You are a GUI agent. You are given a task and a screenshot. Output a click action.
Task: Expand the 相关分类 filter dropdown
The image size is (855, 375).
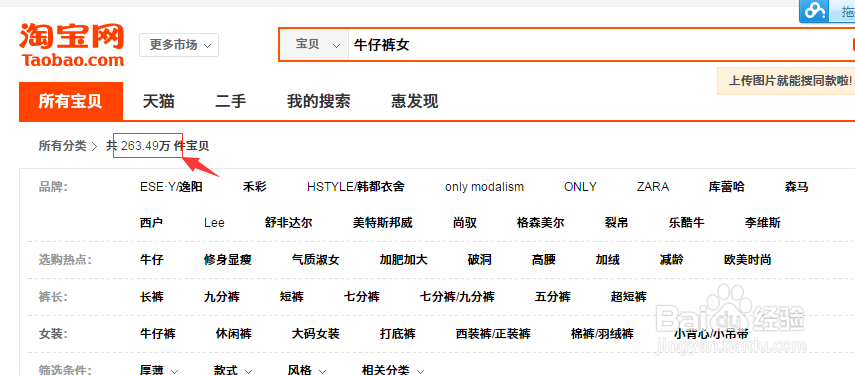[x=393, y=370]
